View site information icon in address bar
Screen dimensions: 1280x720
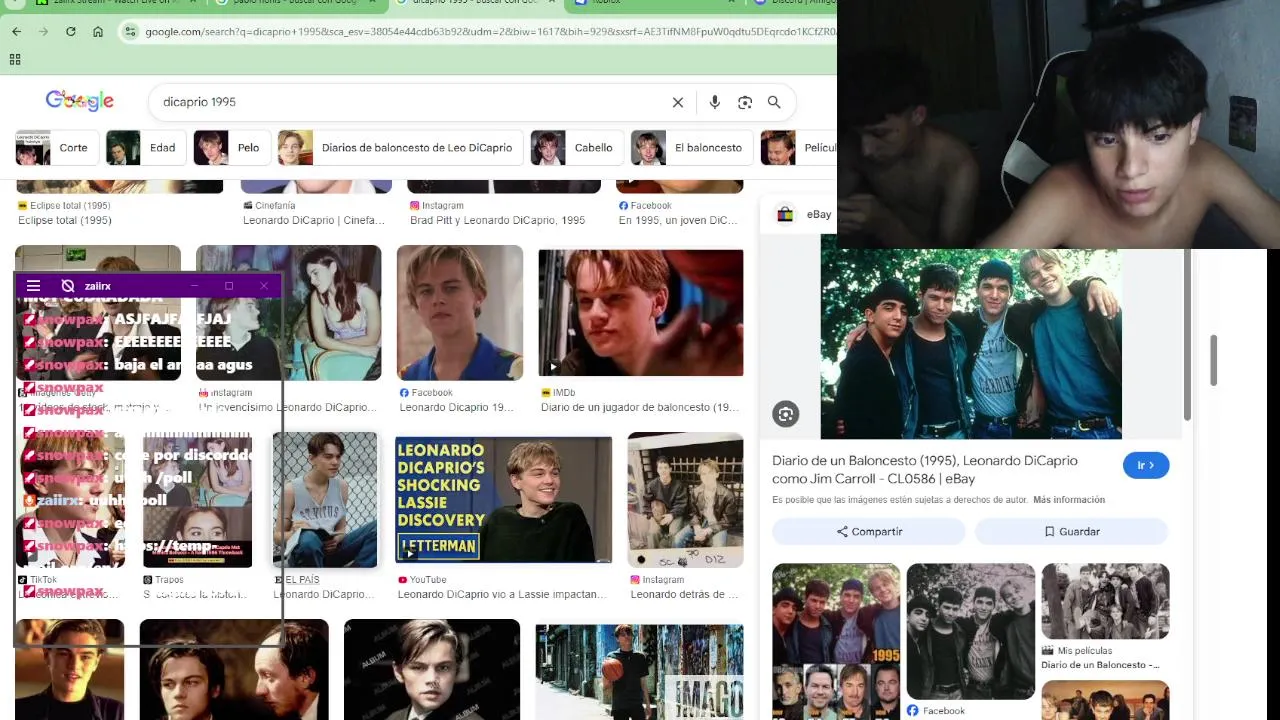pos(130,32)
